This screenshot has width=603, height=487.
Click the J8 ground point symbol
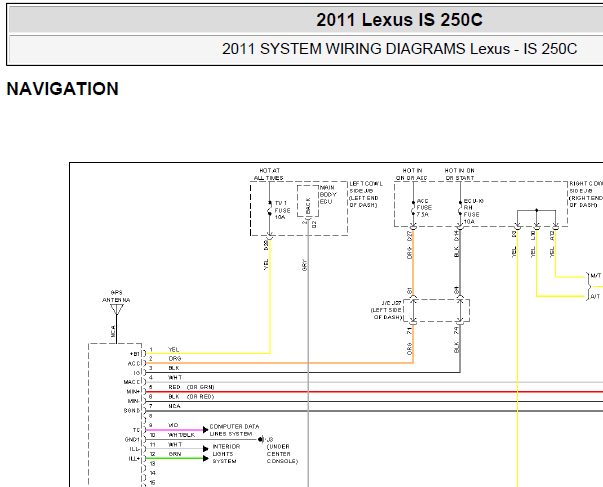261,440
